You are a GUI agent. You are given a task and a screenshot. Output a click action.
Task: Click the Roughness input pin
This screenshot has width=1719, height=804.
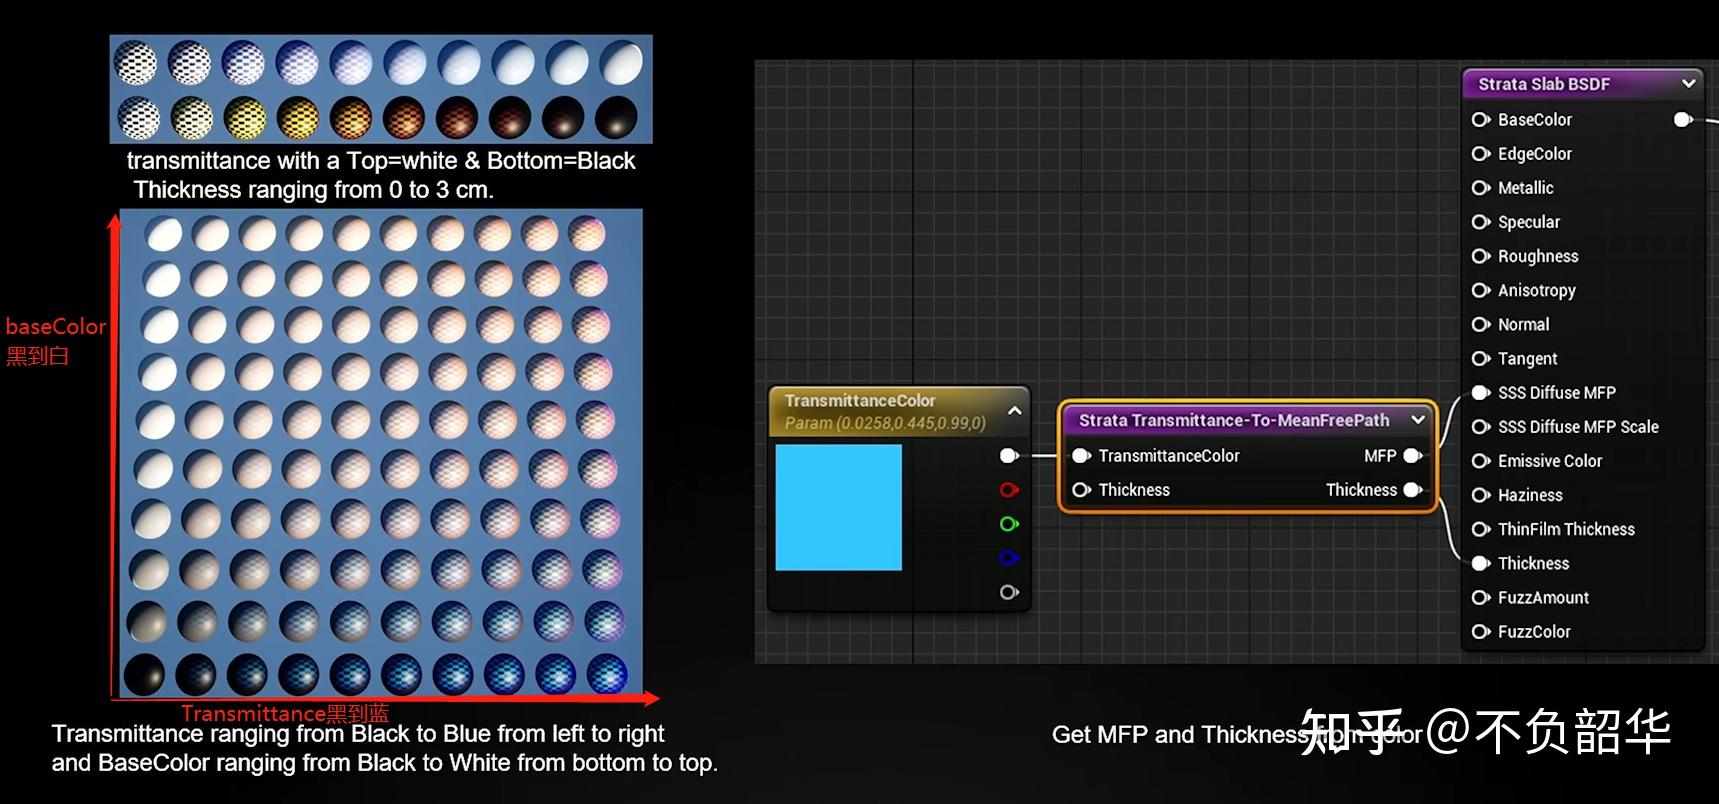pyautogui.click(x=1481, y=256)
